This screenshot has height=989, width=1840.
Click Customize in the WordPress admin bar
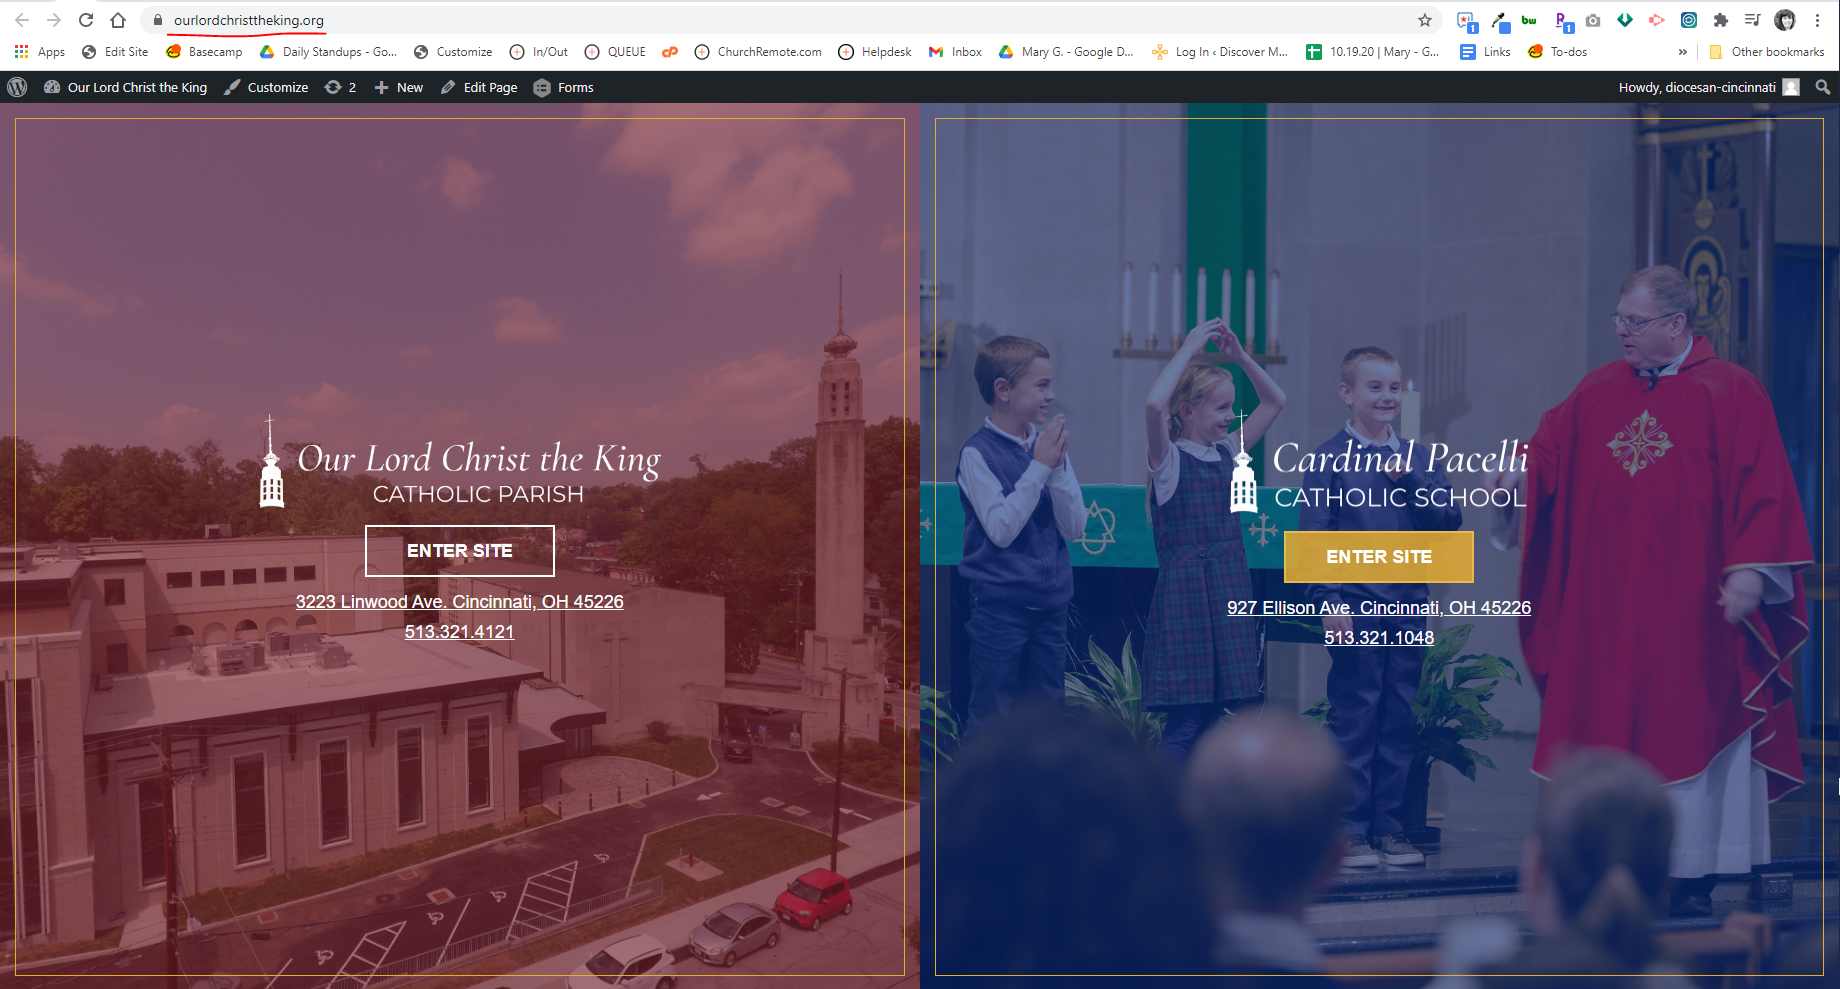point(266,87)
